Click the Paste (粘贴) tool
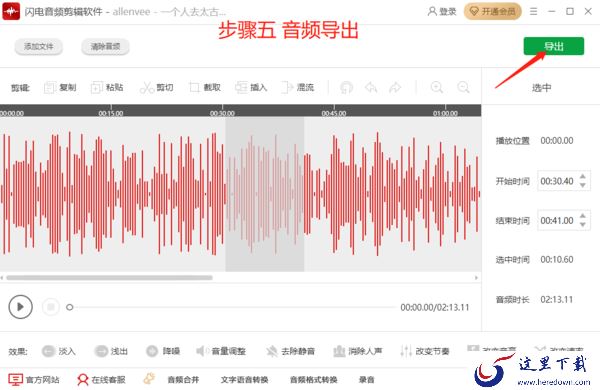This screenshot has width=600, height=390. (107, 88)
